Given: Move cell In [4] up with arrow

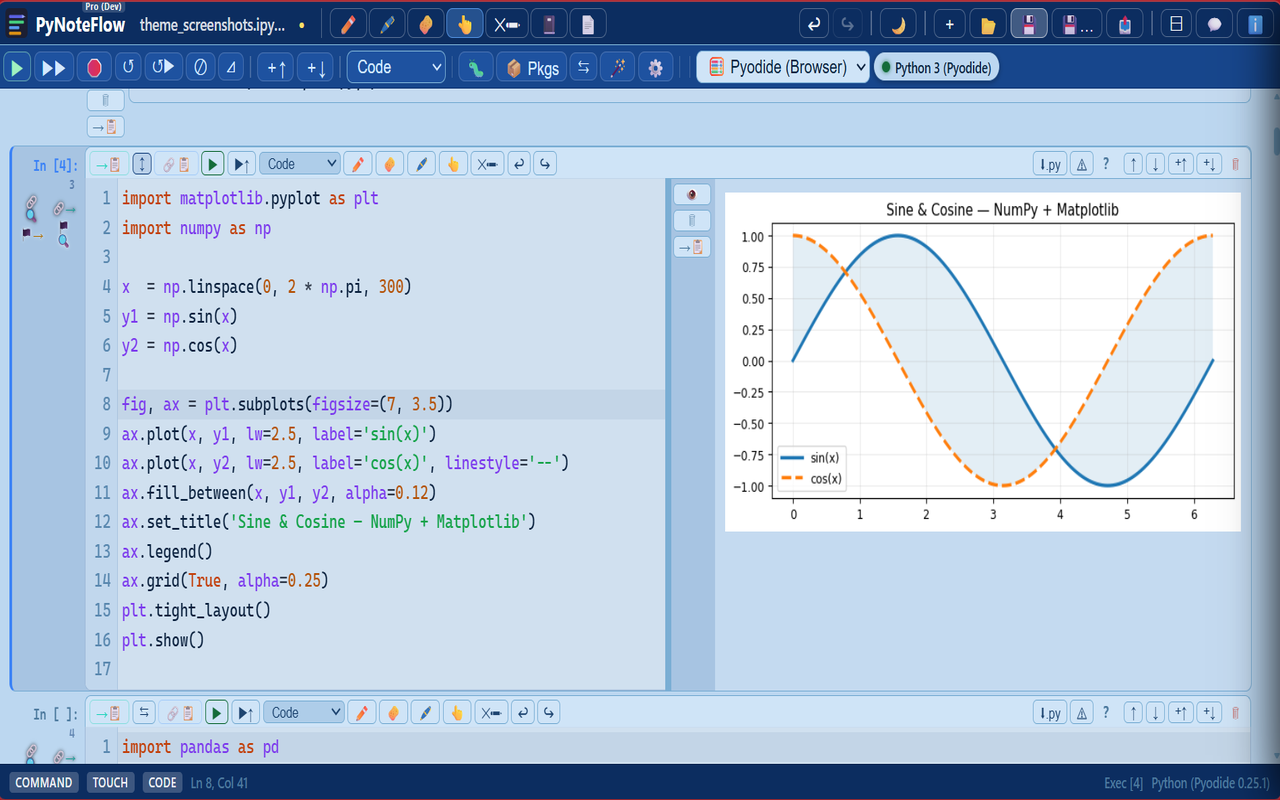Looking at the screenshot, I should coord(1133,164).
